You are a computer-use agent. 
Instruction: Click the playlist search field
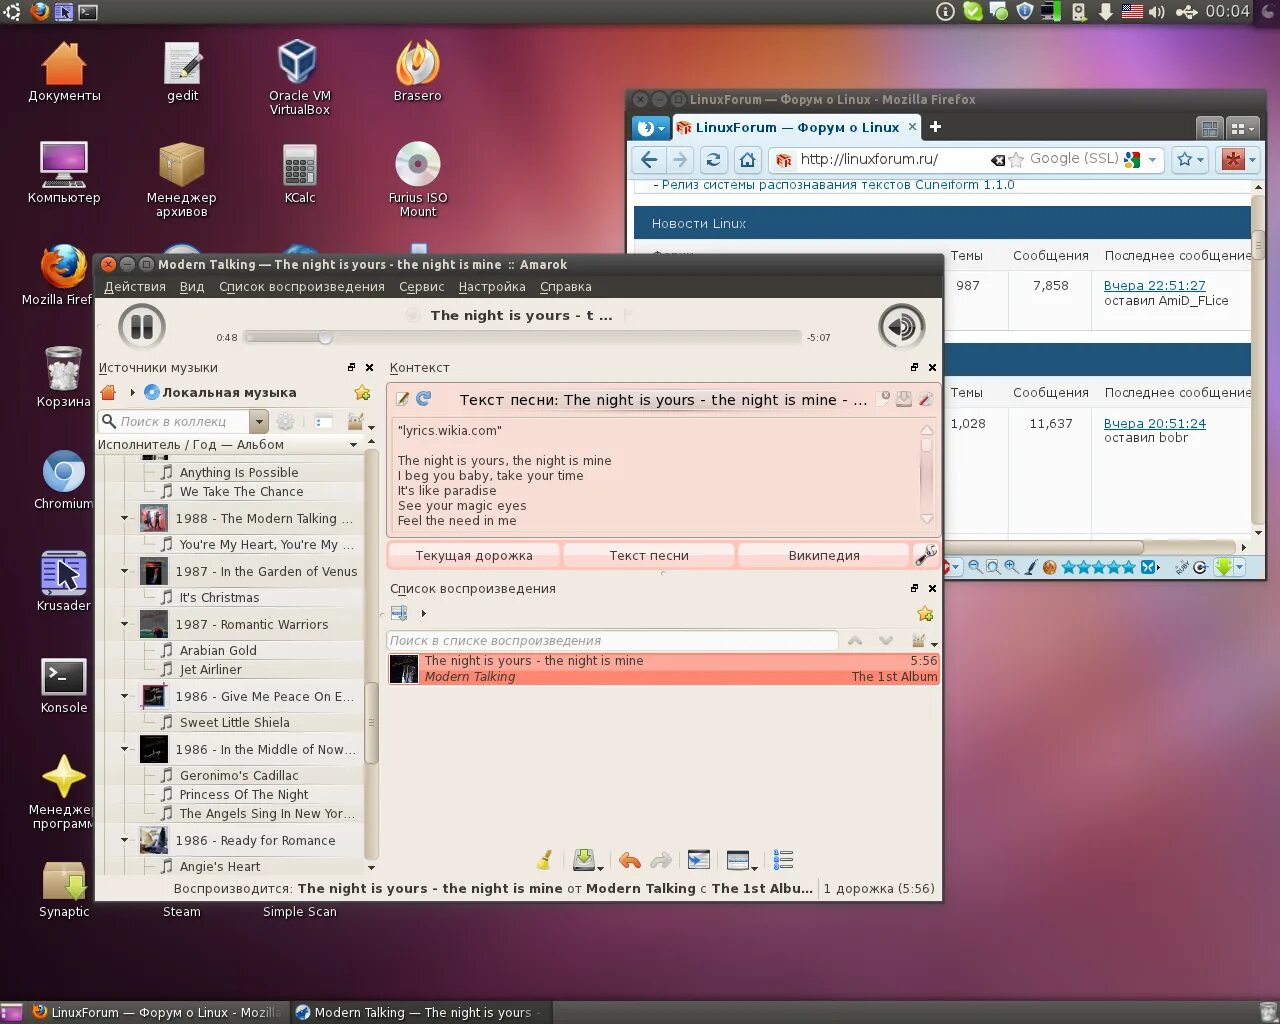coord(613,641)
